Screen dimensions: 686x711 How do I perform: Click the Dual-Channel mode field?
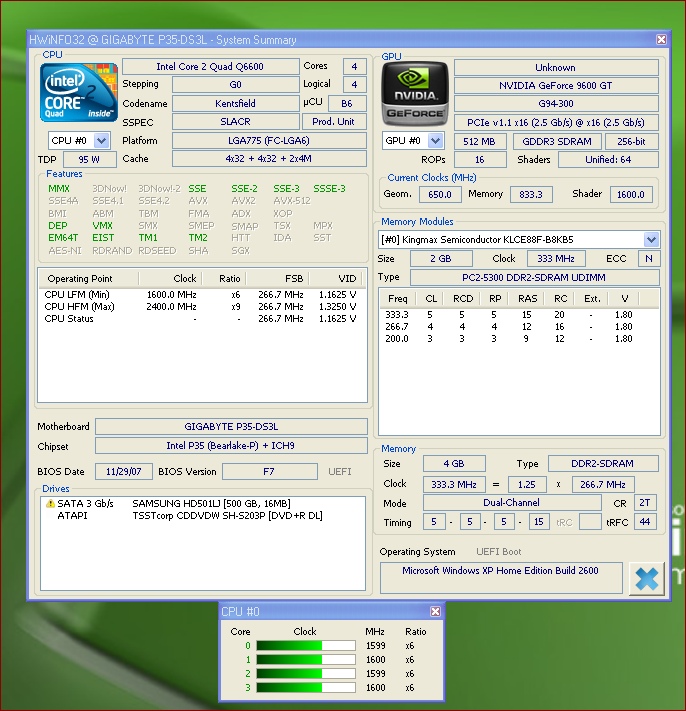pos(512,503)
